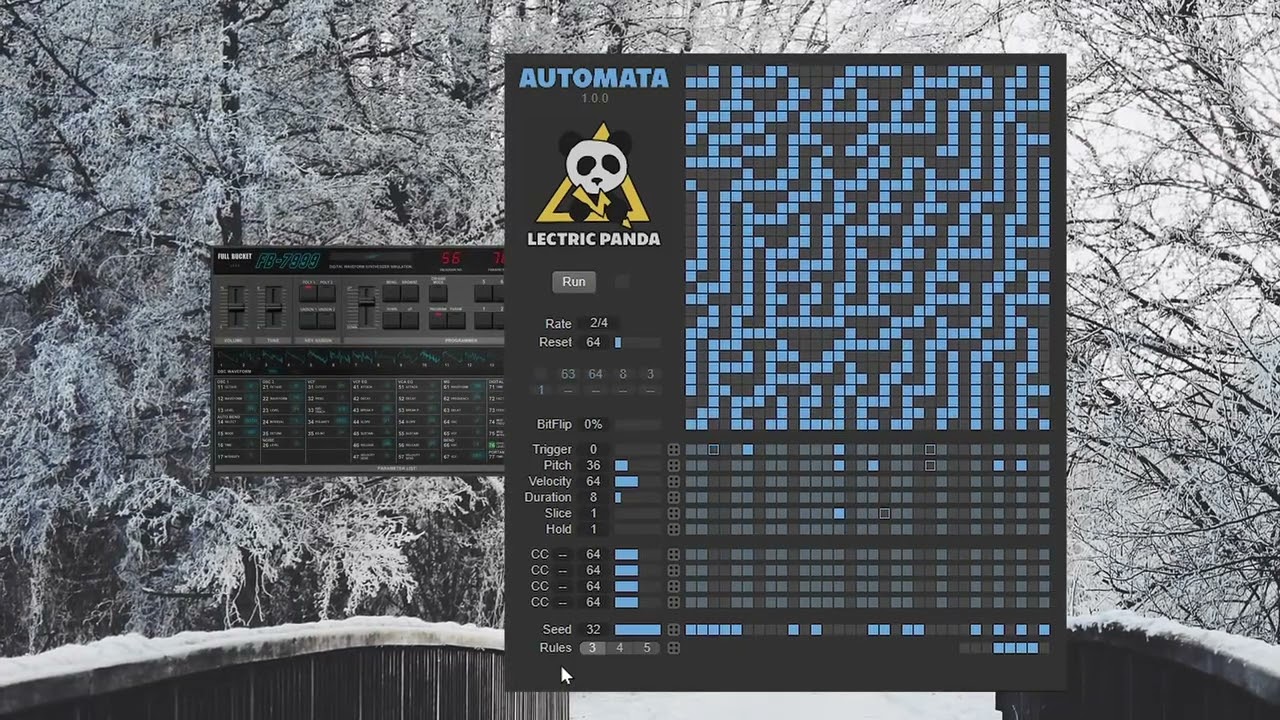This screenshot has height=720, width=1280.
Task: Click UNISON 1 button in FB-7999 window
Action: click(308, 320)
